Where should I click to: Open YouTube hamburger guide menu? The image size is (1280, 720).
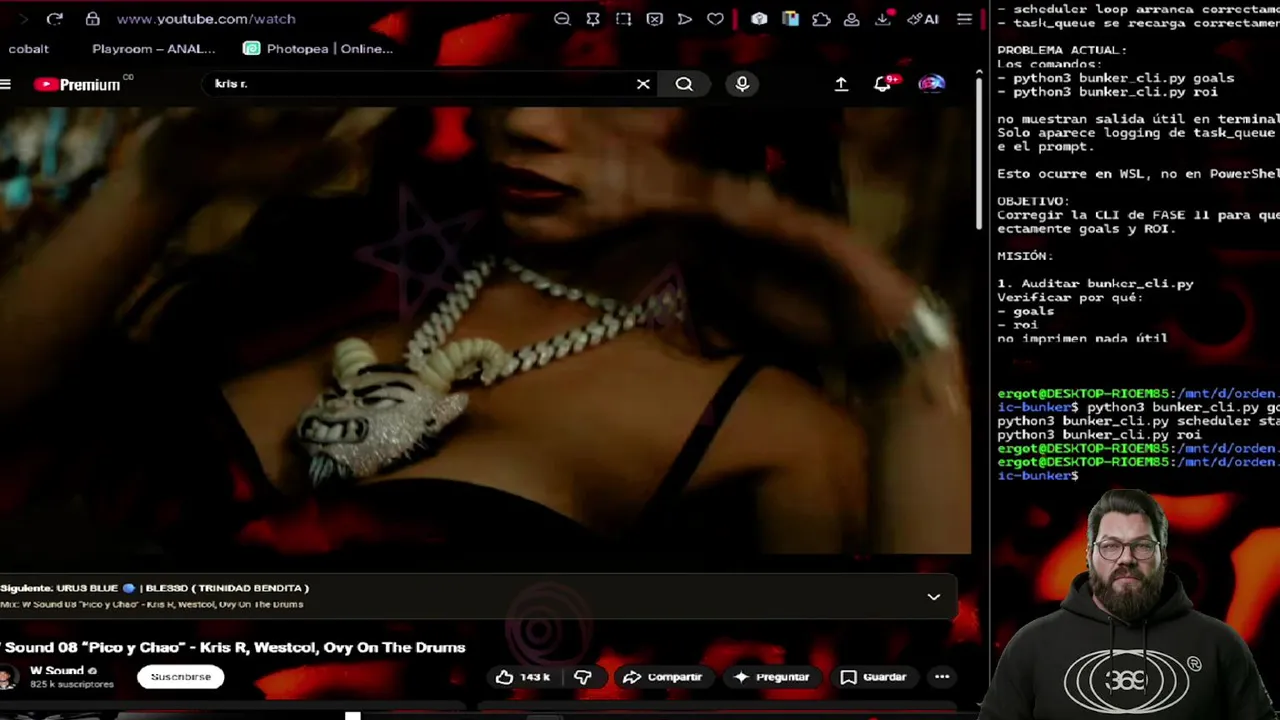[5, 84]
